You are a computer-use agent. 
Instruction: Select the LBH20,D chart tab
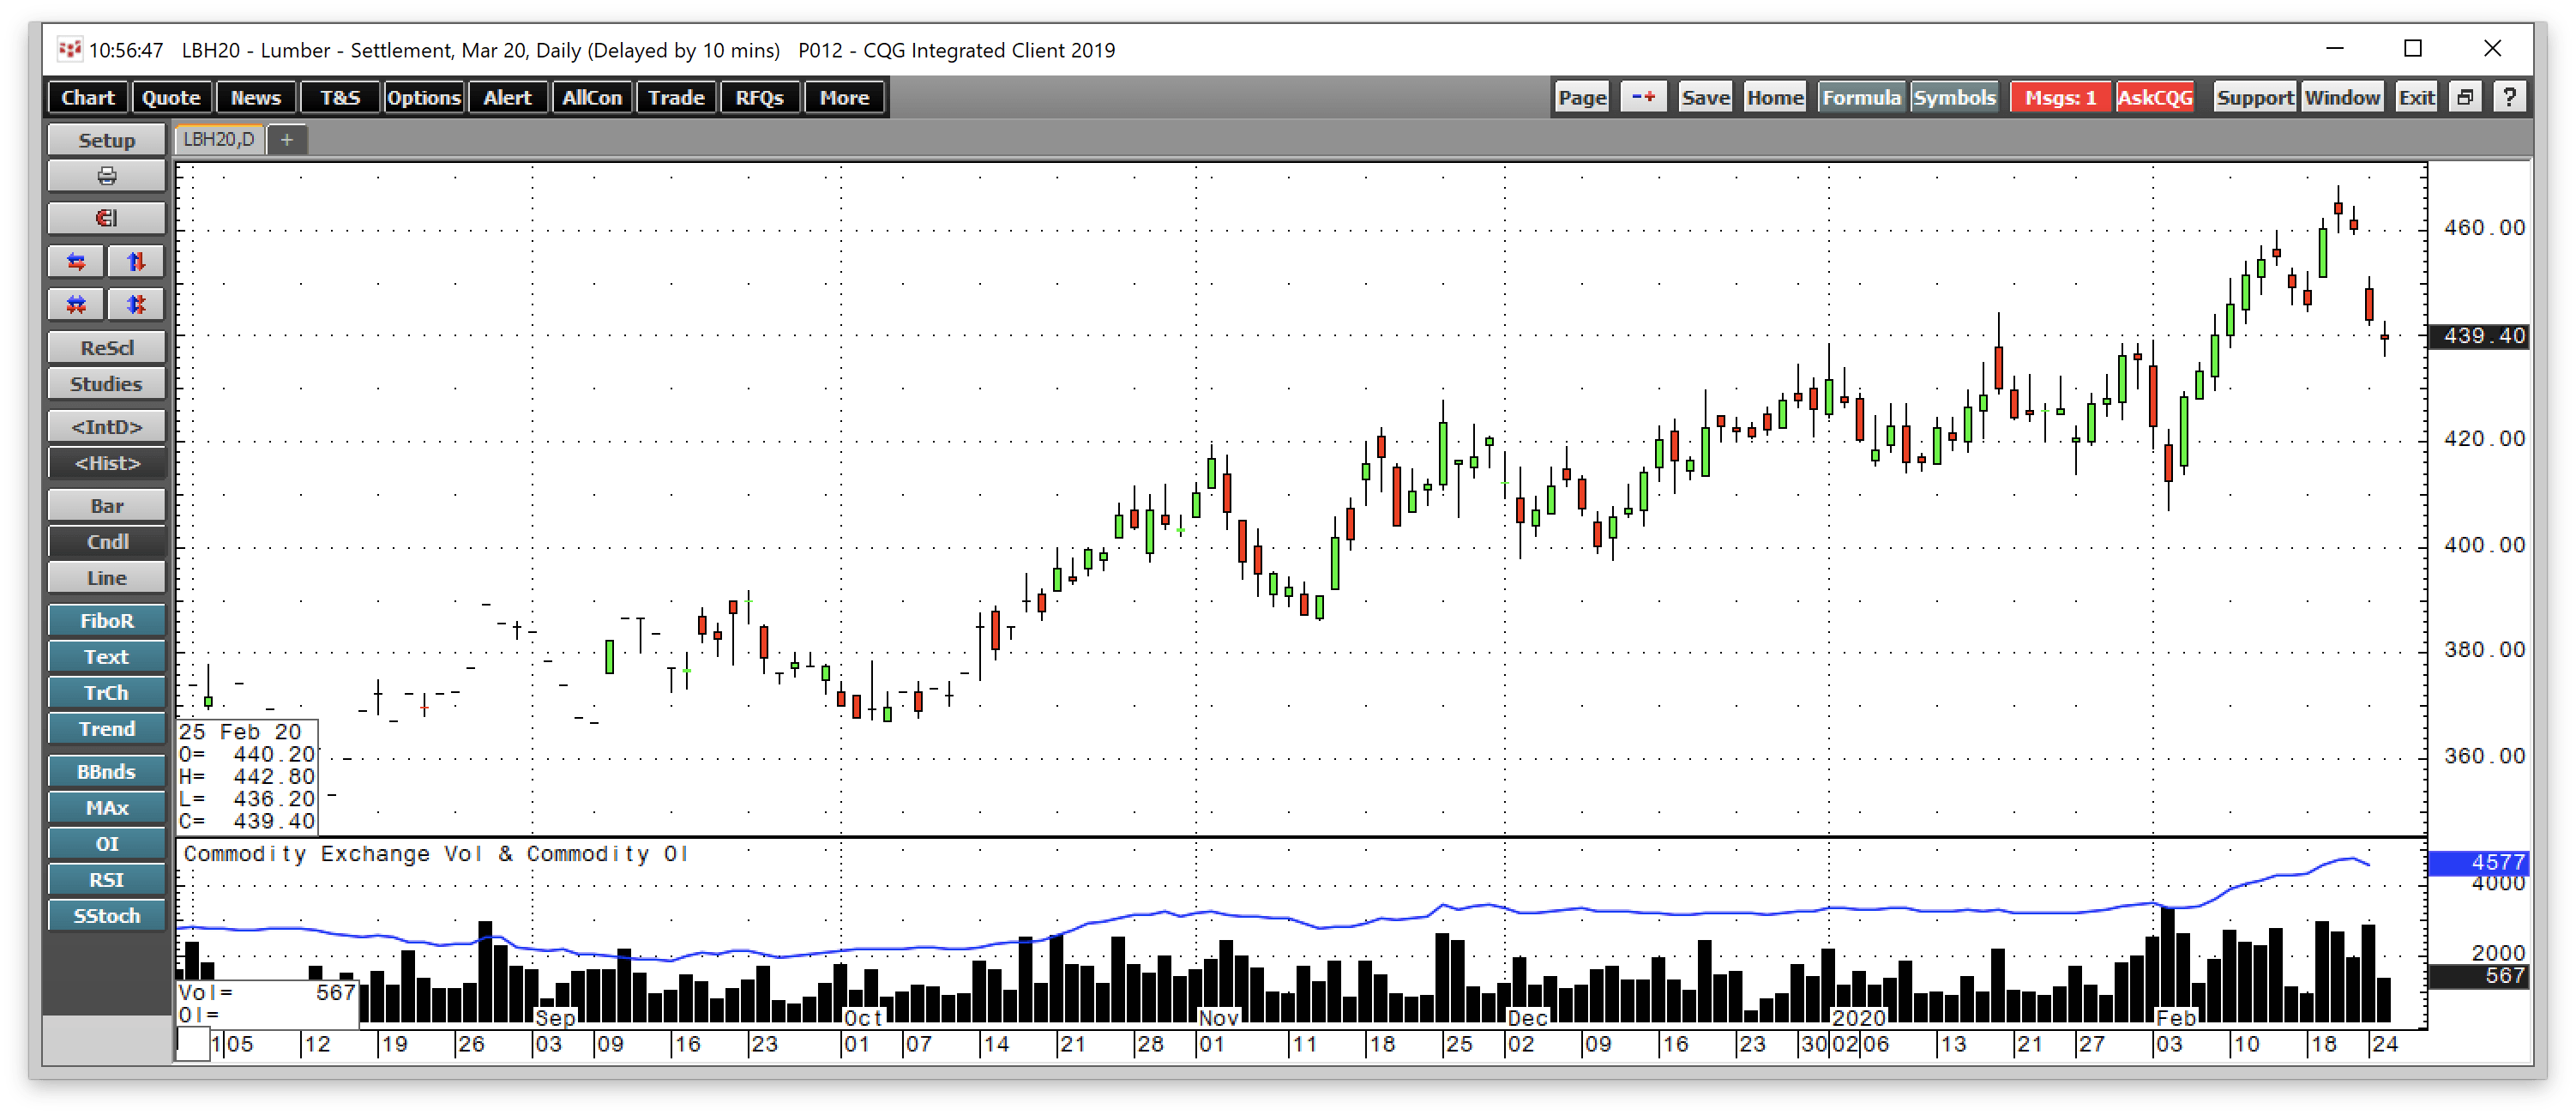click(x=219, y=139)
